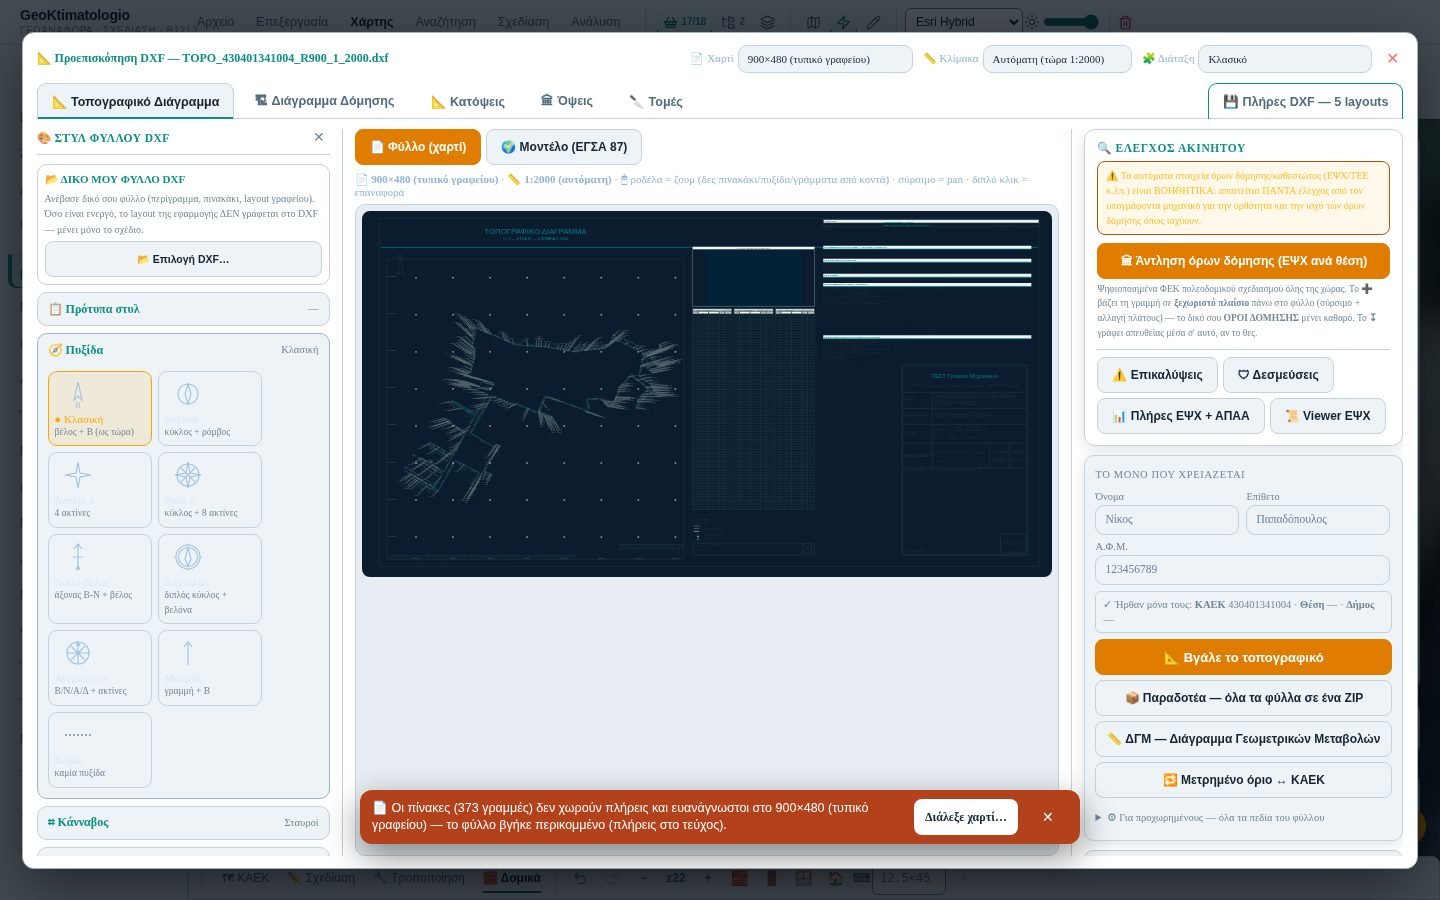Viewport: 1440px width, 900px height.
Task: Click the Πλήρες DXF — 5 layouts button
Action: [x=1305, y=101]
